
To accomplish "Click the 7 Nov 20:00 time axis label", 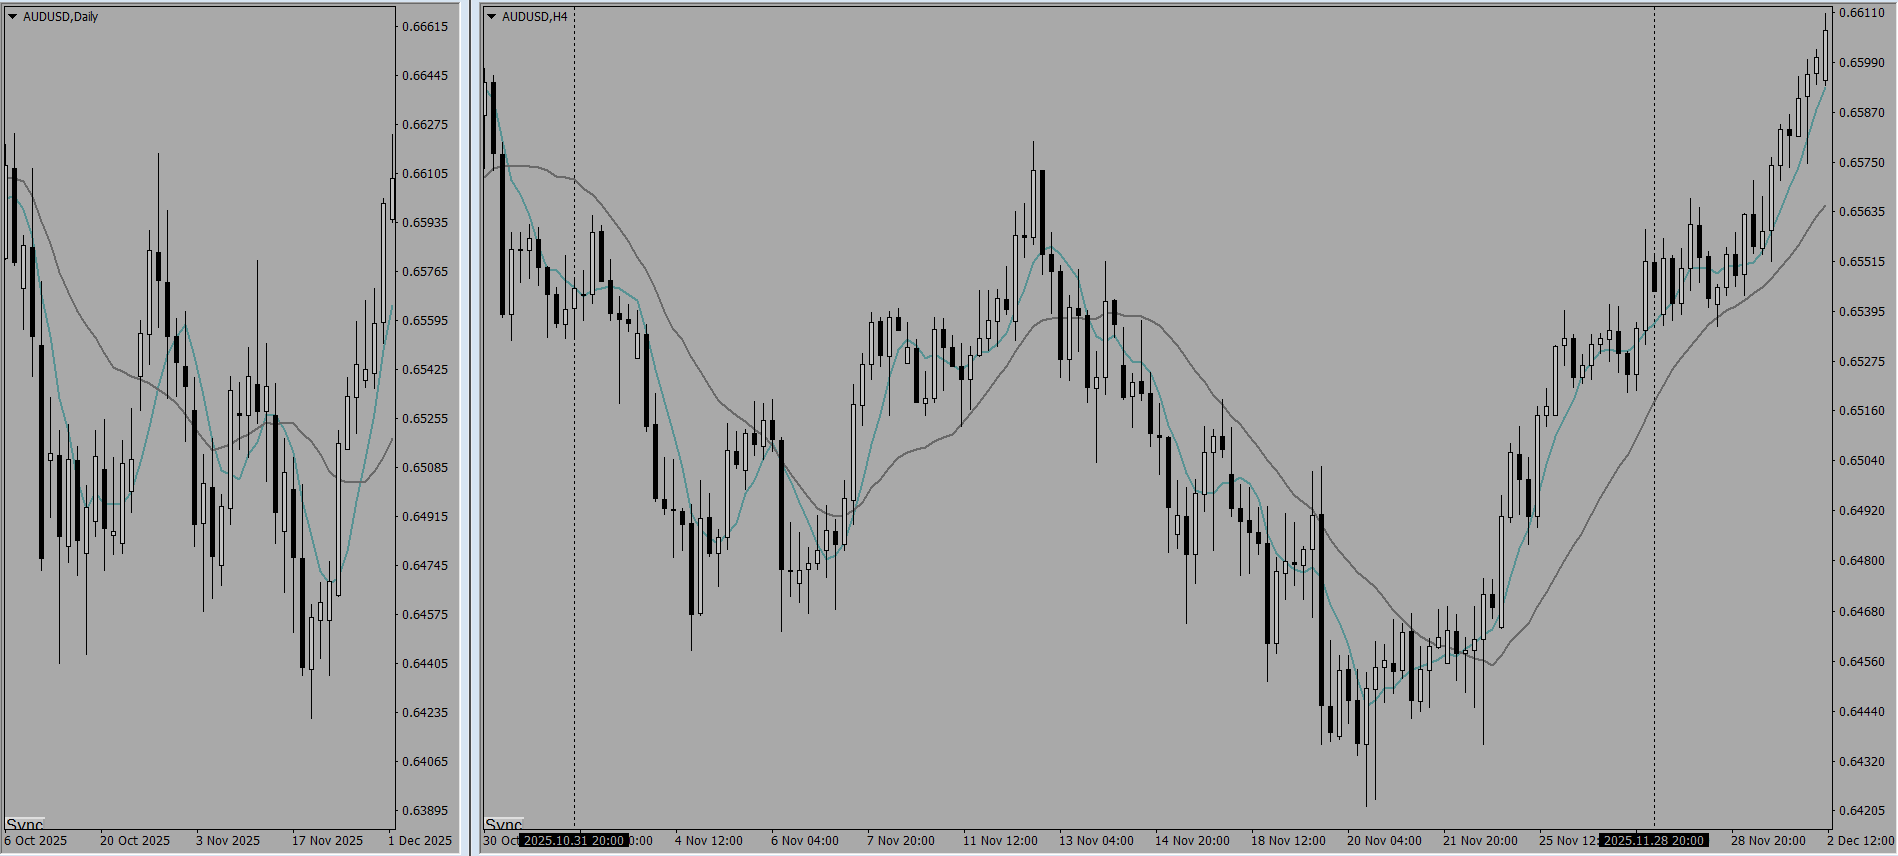I will (901, 840).
